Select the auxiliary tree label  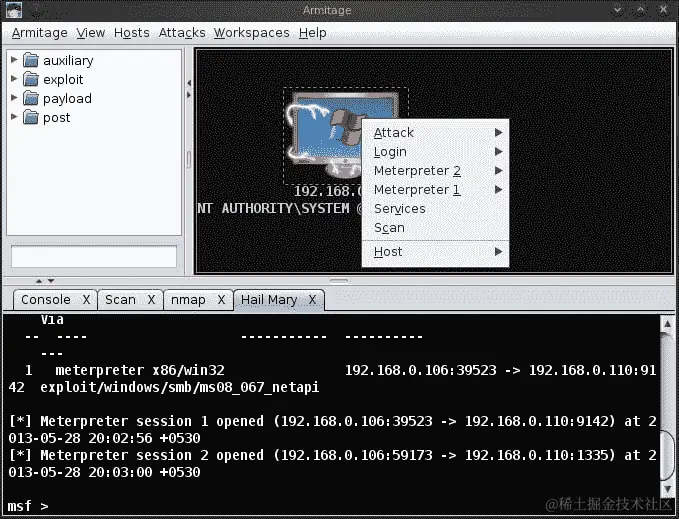(x=68, y=61)
